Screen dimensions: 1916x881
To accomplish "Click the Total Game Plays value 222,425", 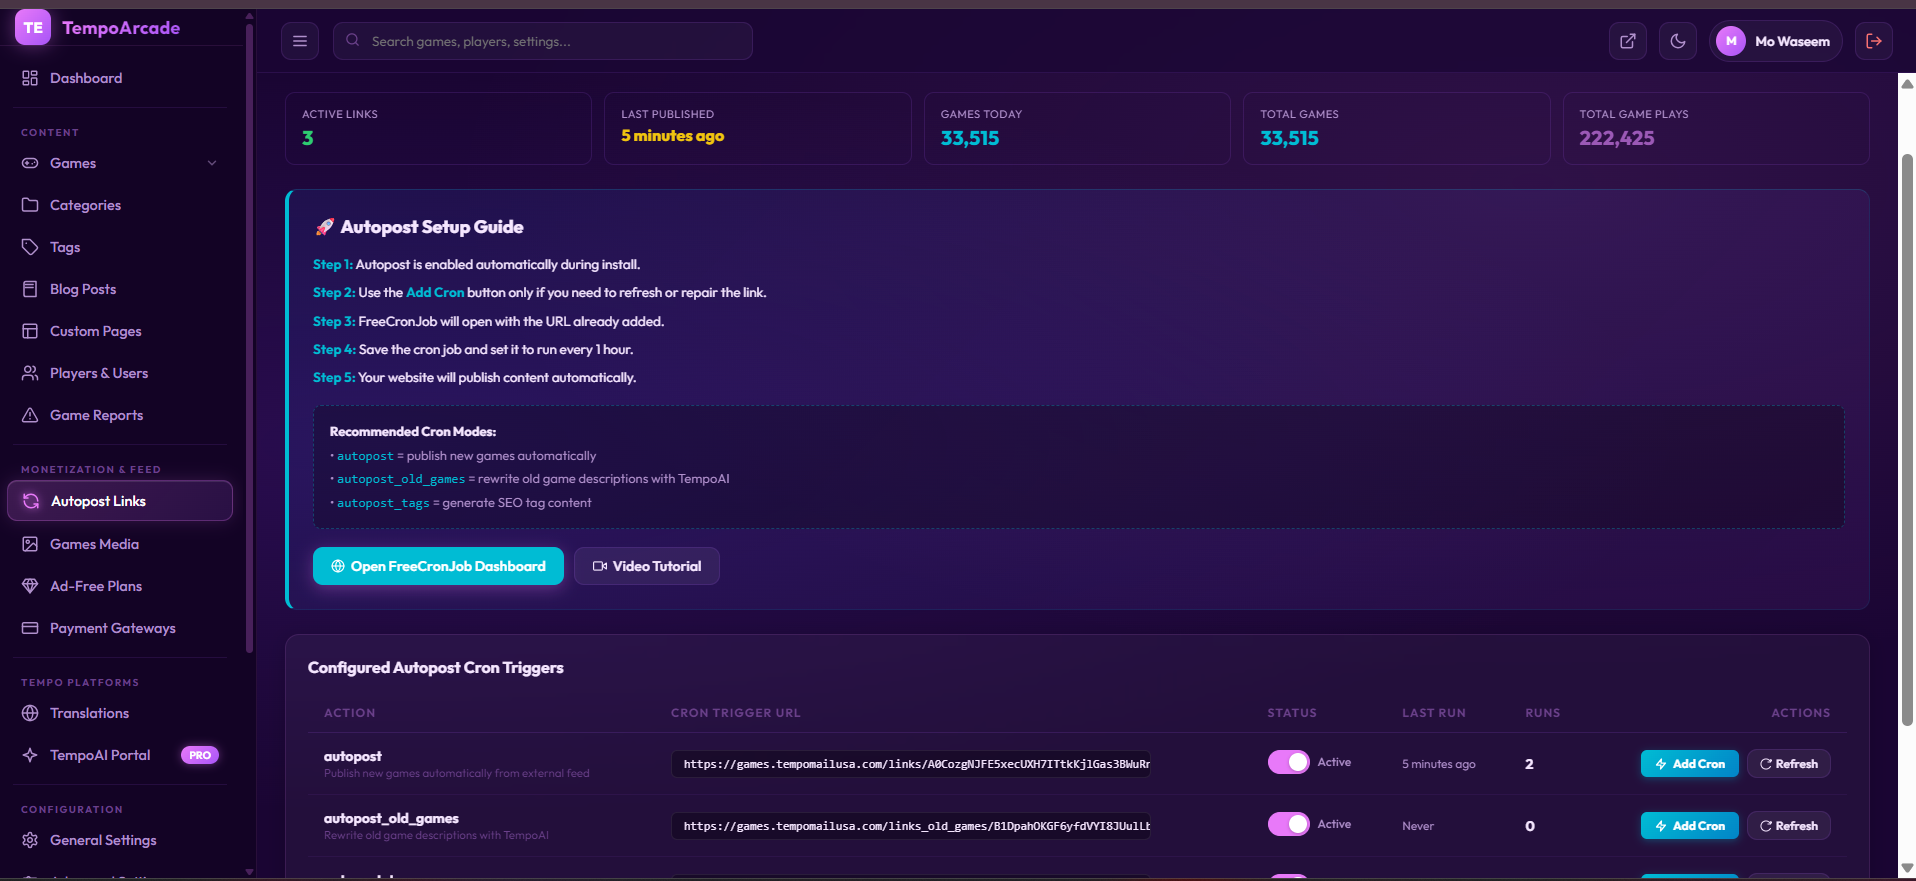I will 1617,138.
